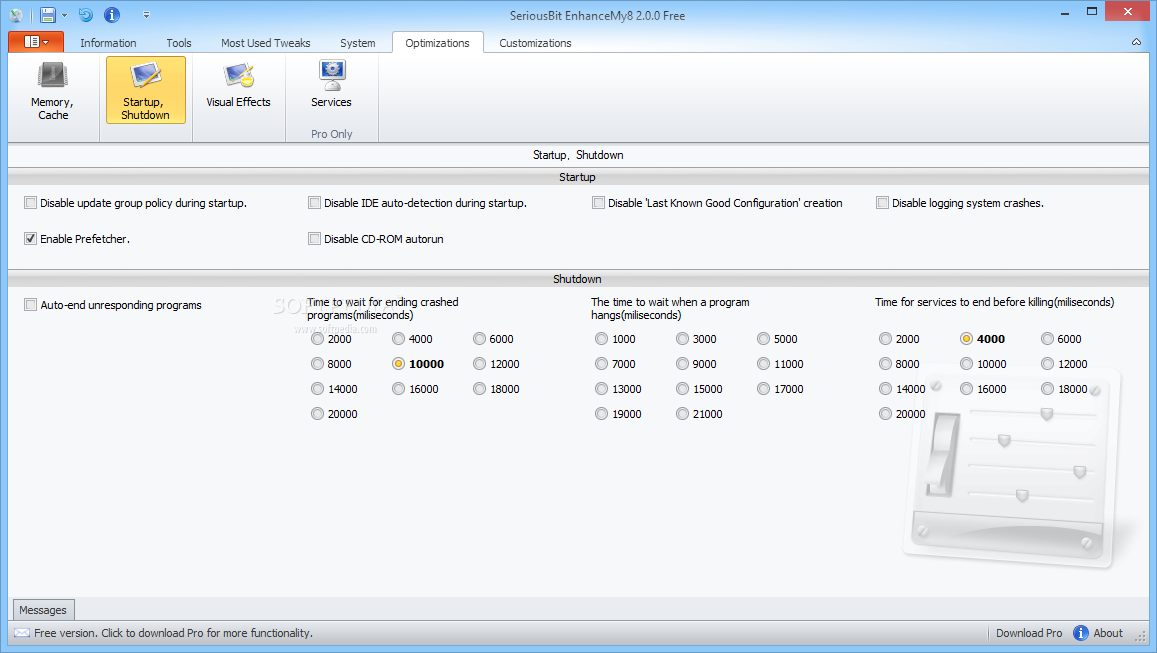Open the save button dropdown arrow

click(x=64, y=15)
